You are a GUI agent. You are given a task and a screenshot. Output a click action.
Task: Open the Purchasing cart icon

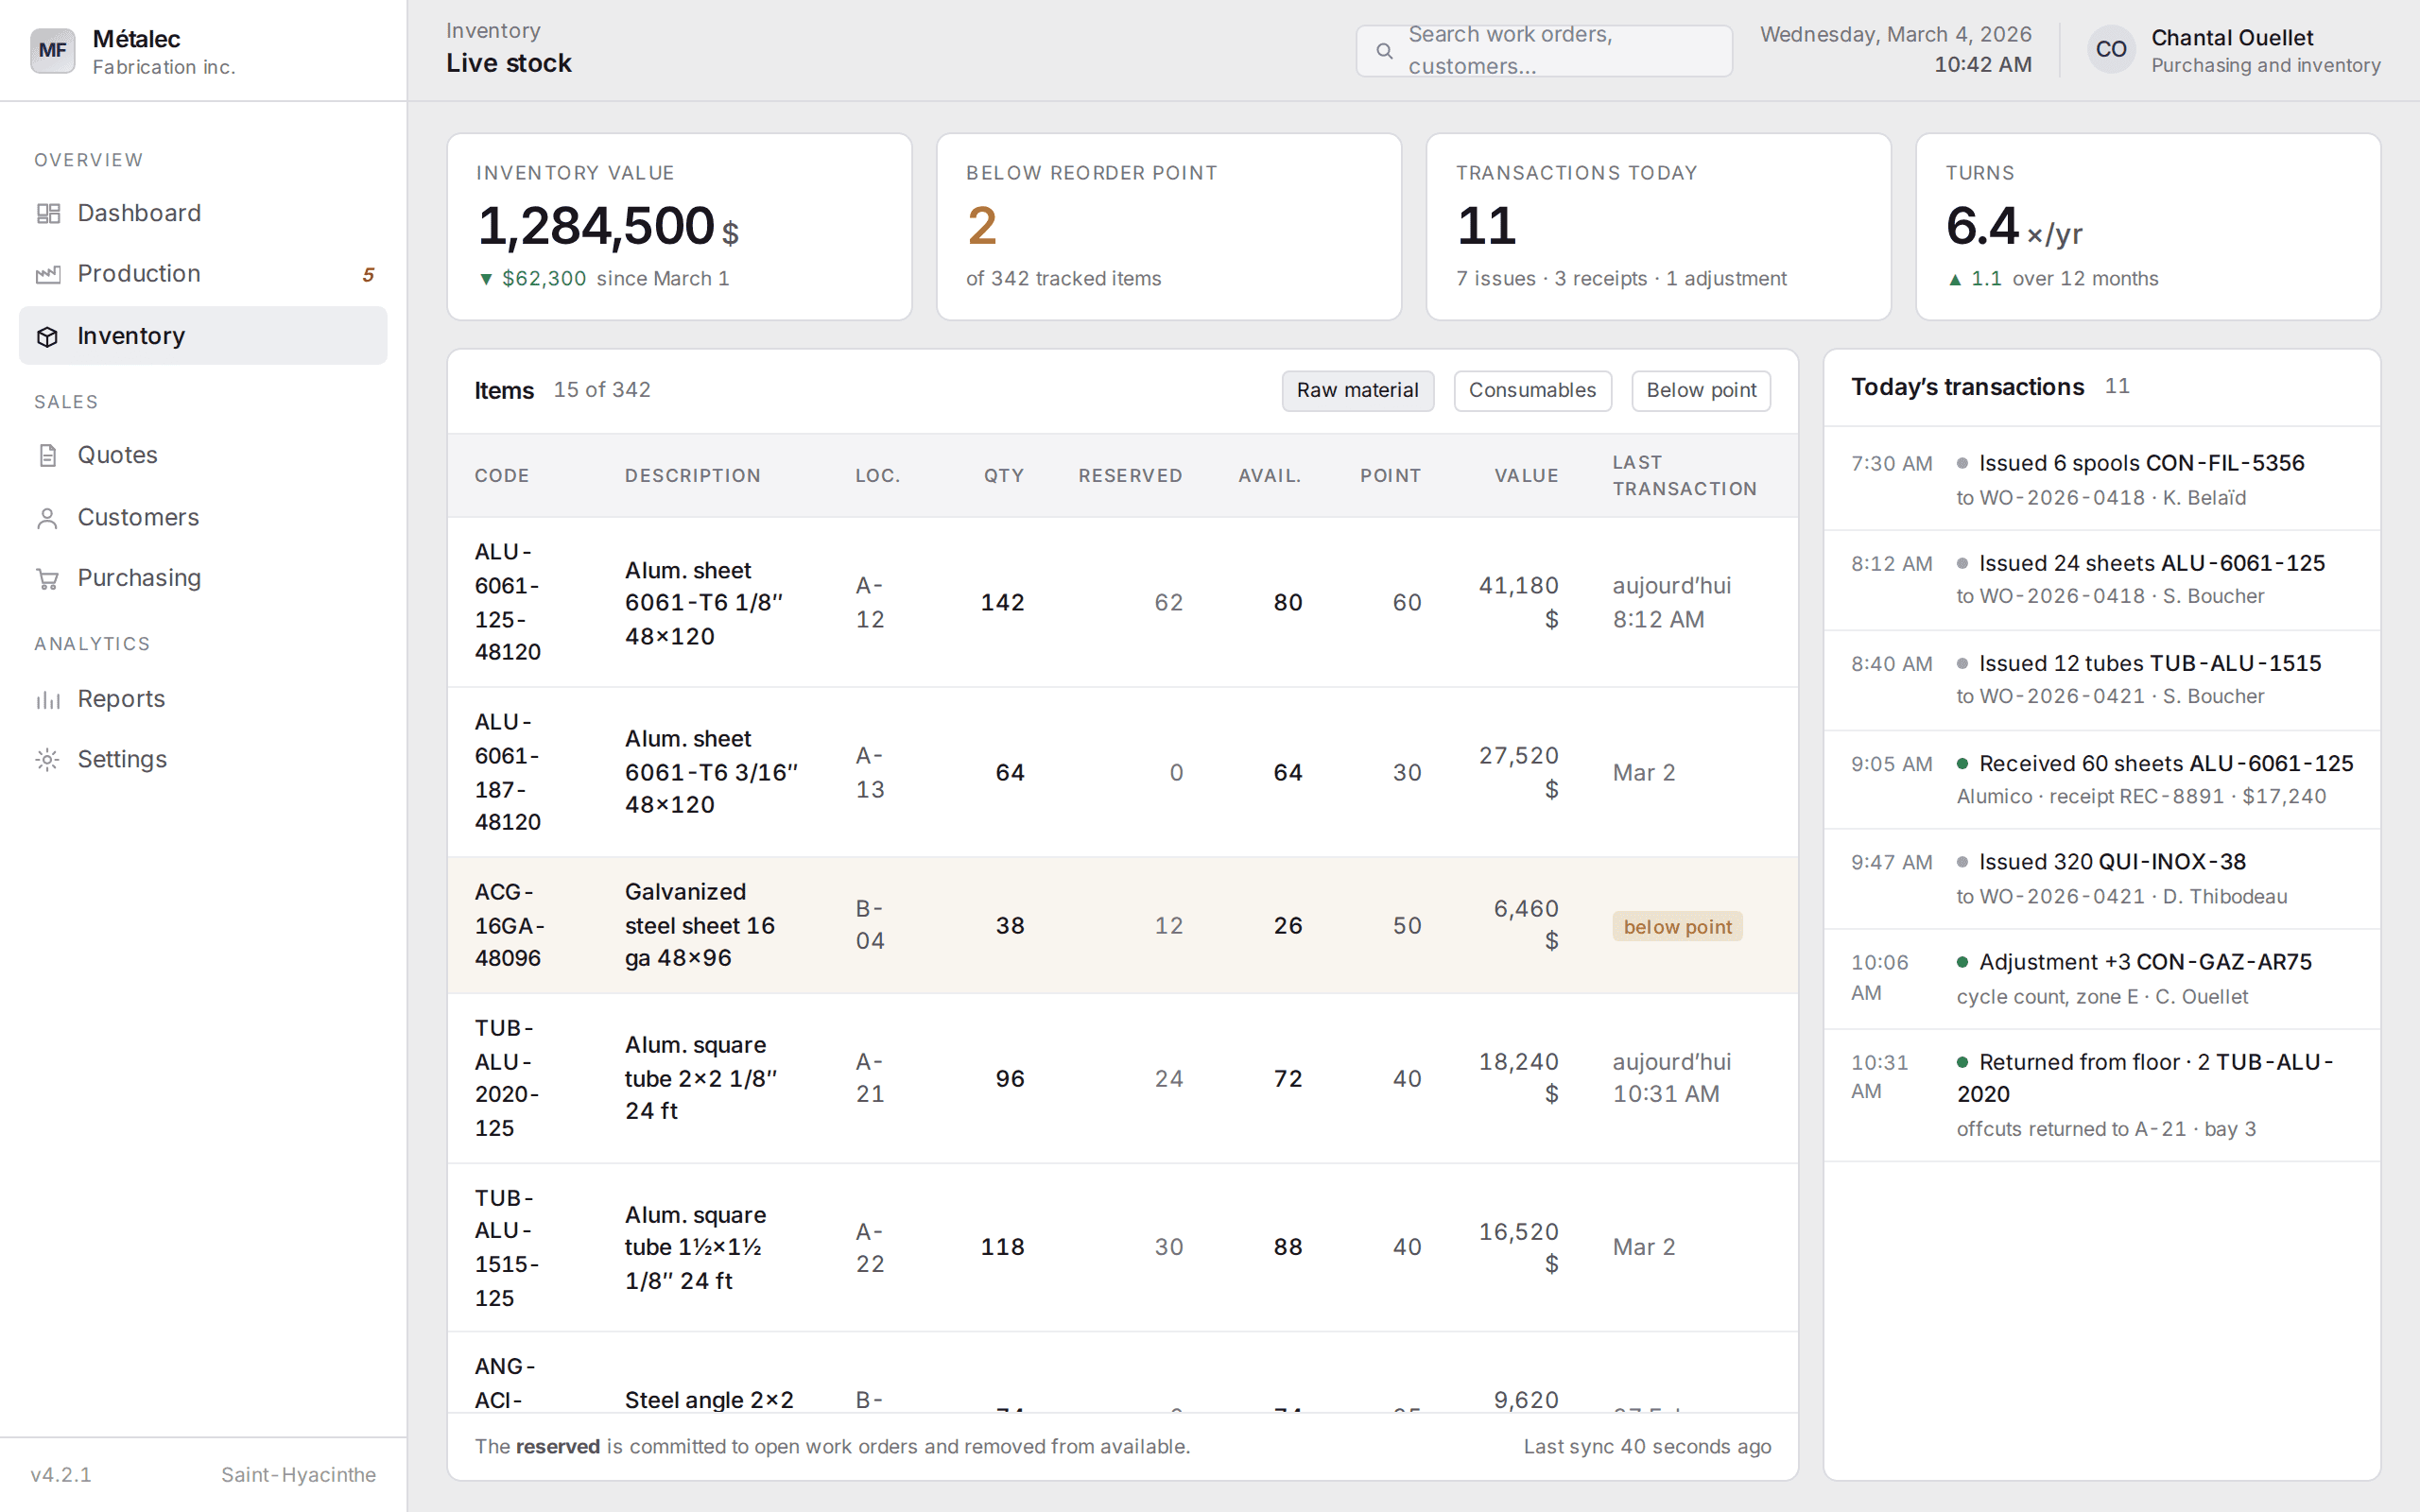[48, 579]
